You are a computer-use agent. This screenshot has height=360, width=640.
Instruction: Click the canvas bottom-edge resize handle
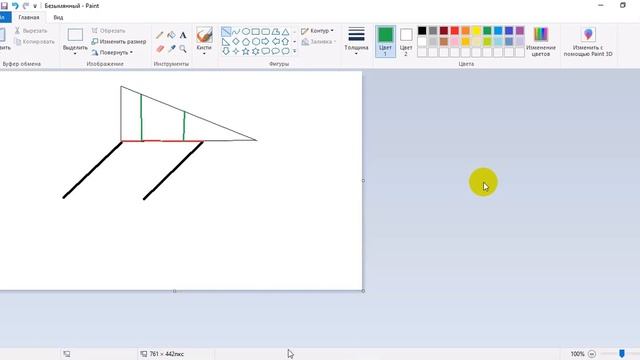(175, 291)
